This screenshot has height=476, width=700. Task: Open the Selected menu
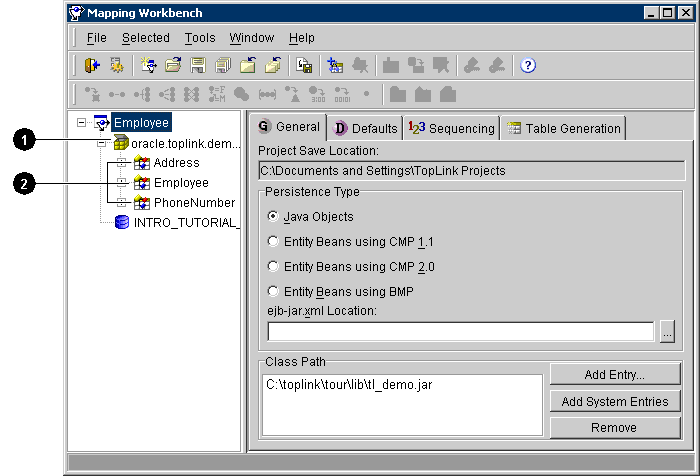click(146, 38)
